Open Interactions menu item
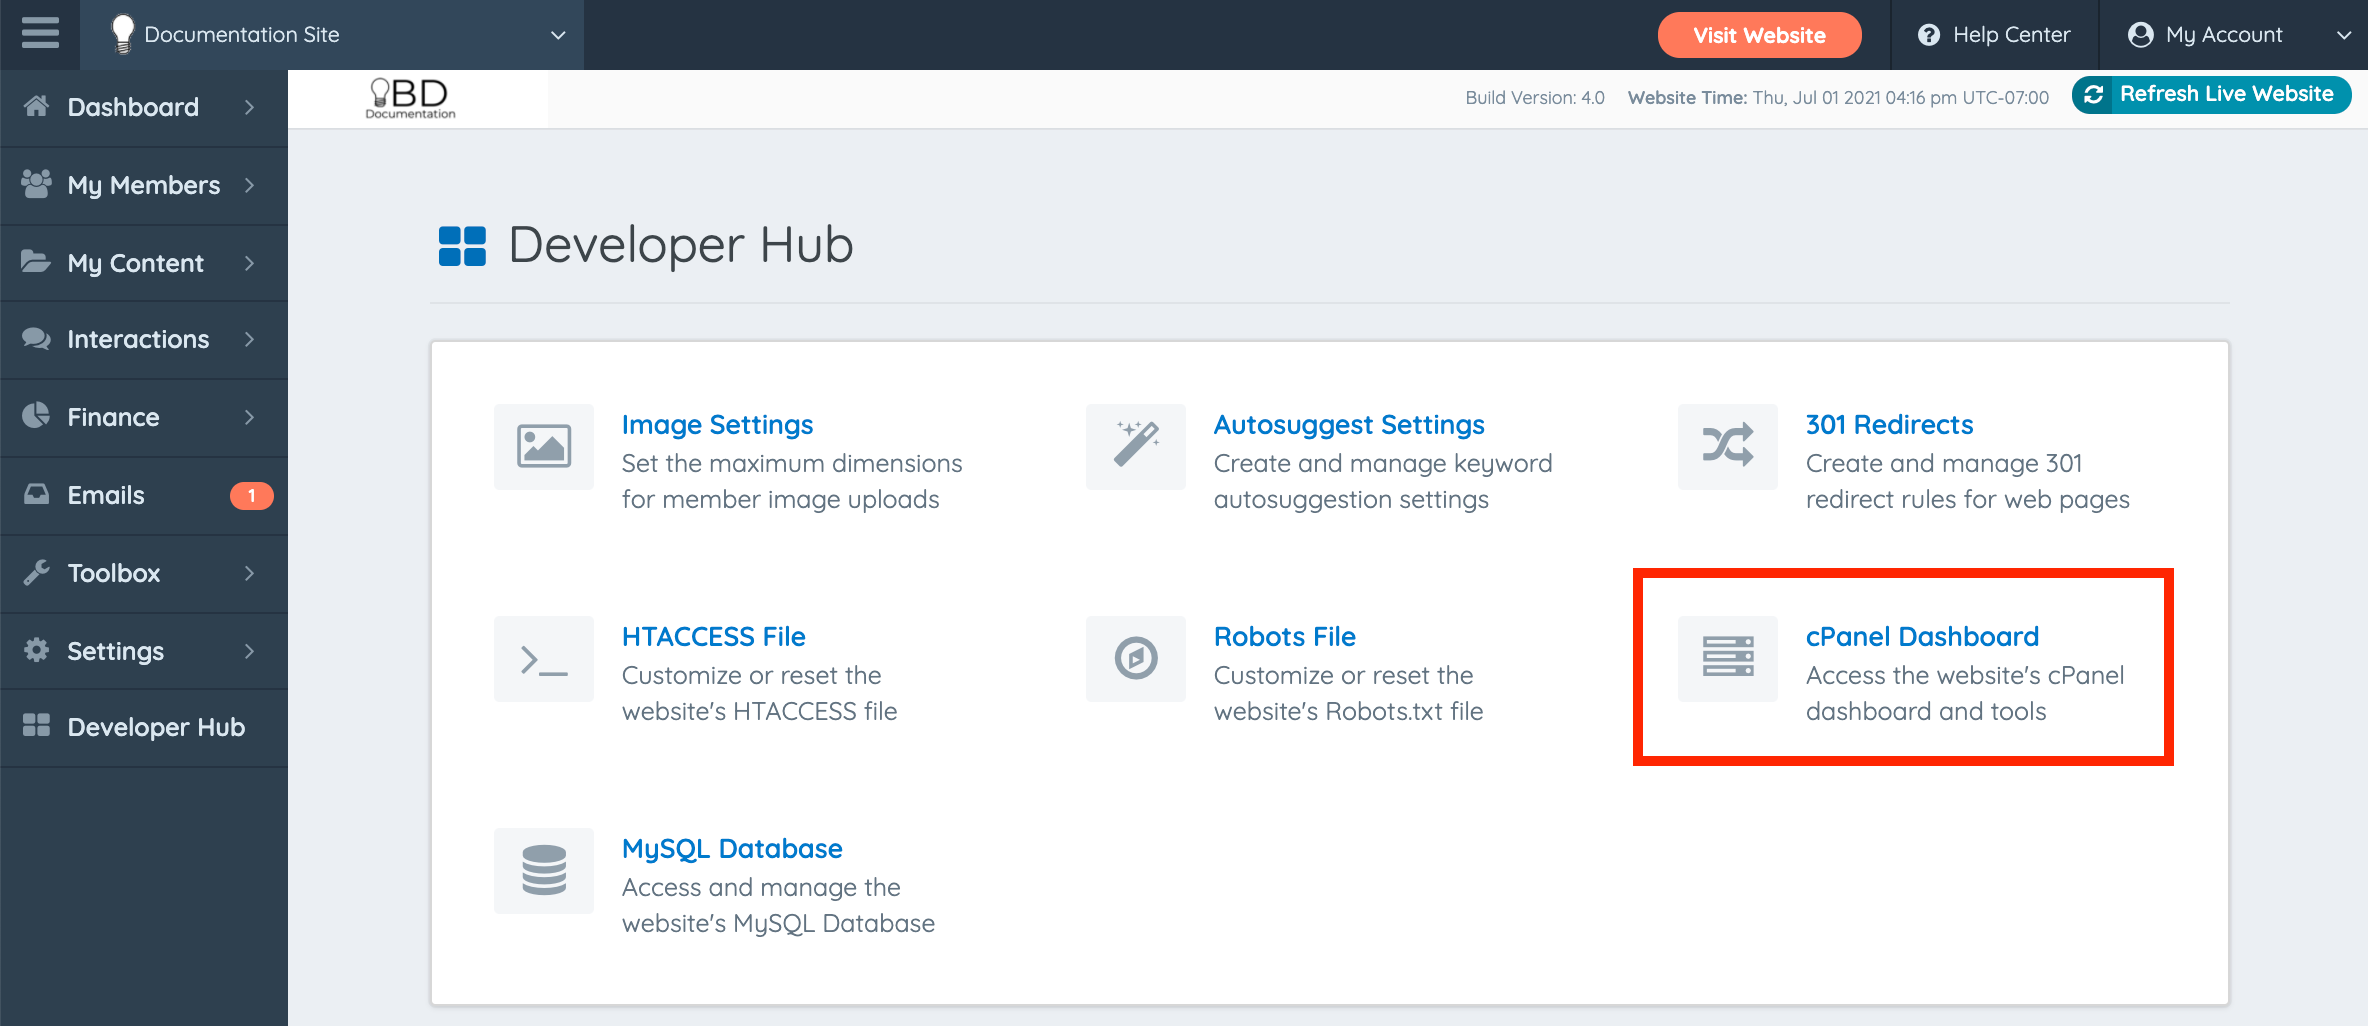Image resolution: width=2368 pixels, height=1026 pixels. coord(144,340)
